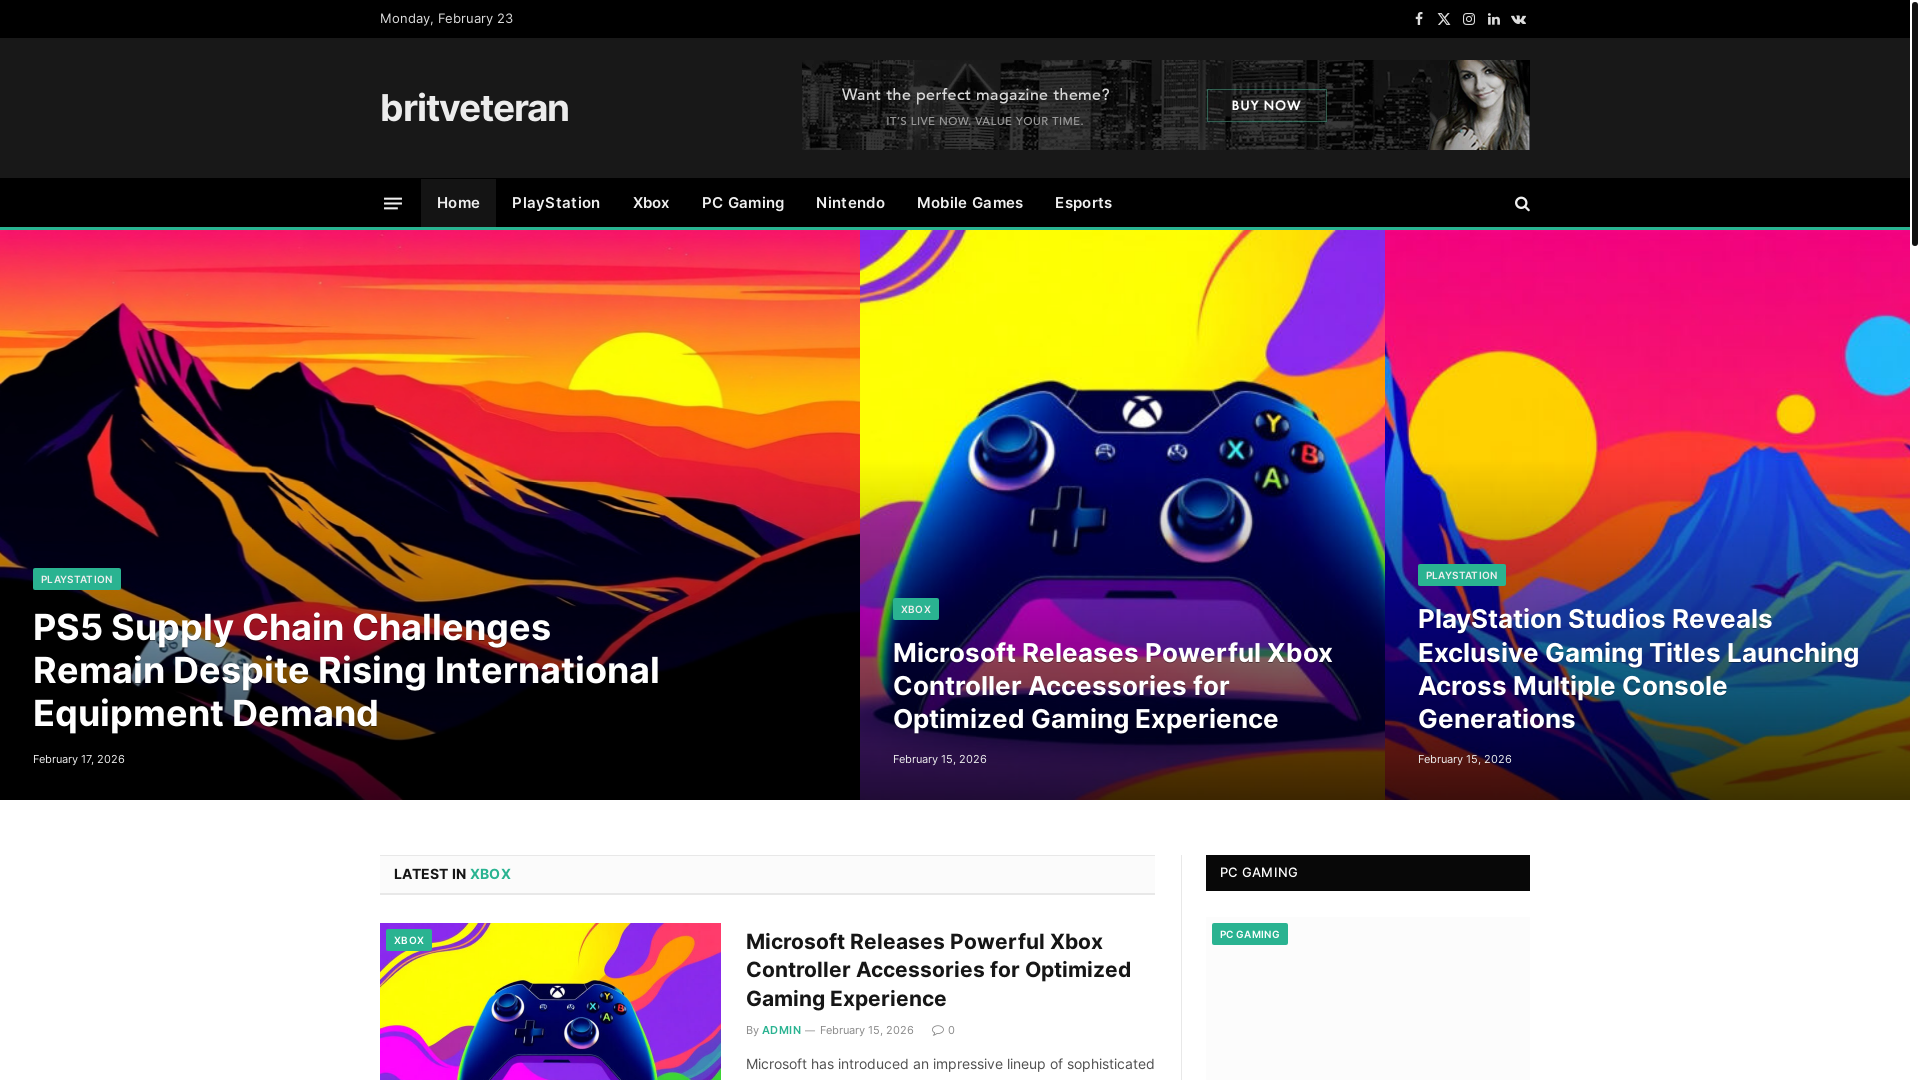
Task: Open the Xbox navigation menu item
Action: pyautogui.click(x=651, y=203)
